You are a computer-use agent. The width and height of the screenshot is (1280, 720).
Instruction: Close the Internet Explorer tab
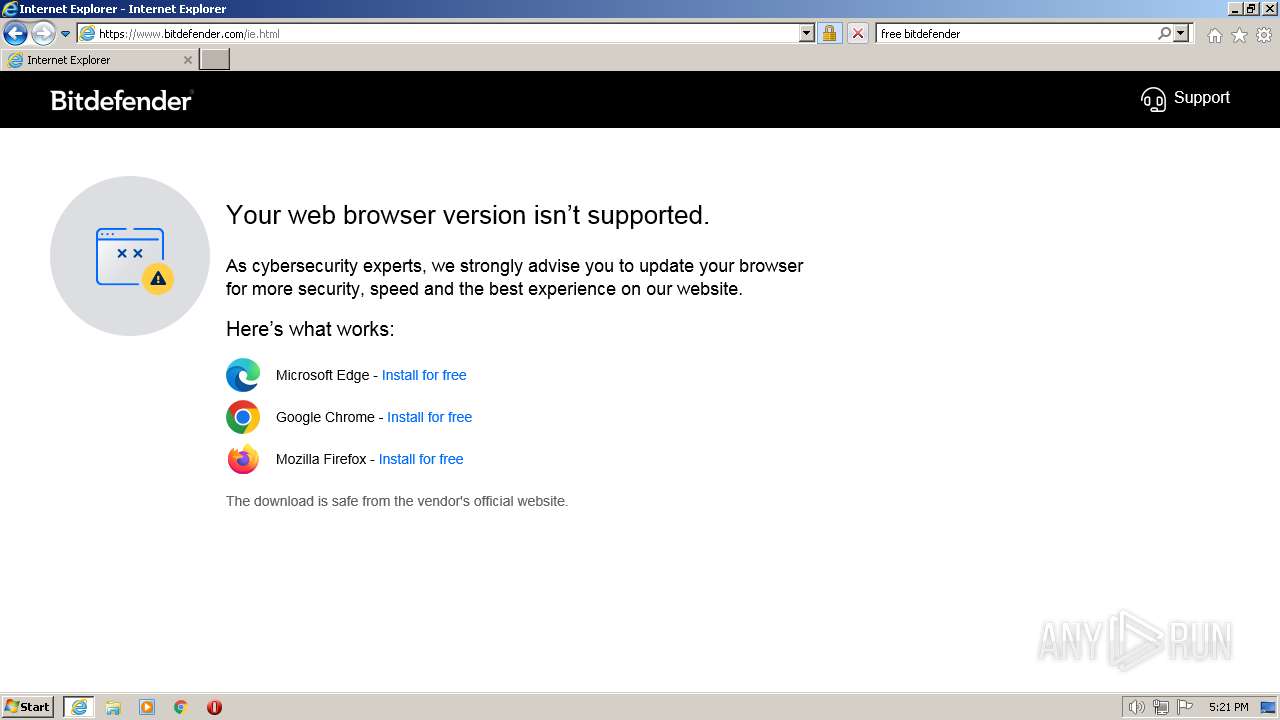[187, 60]
